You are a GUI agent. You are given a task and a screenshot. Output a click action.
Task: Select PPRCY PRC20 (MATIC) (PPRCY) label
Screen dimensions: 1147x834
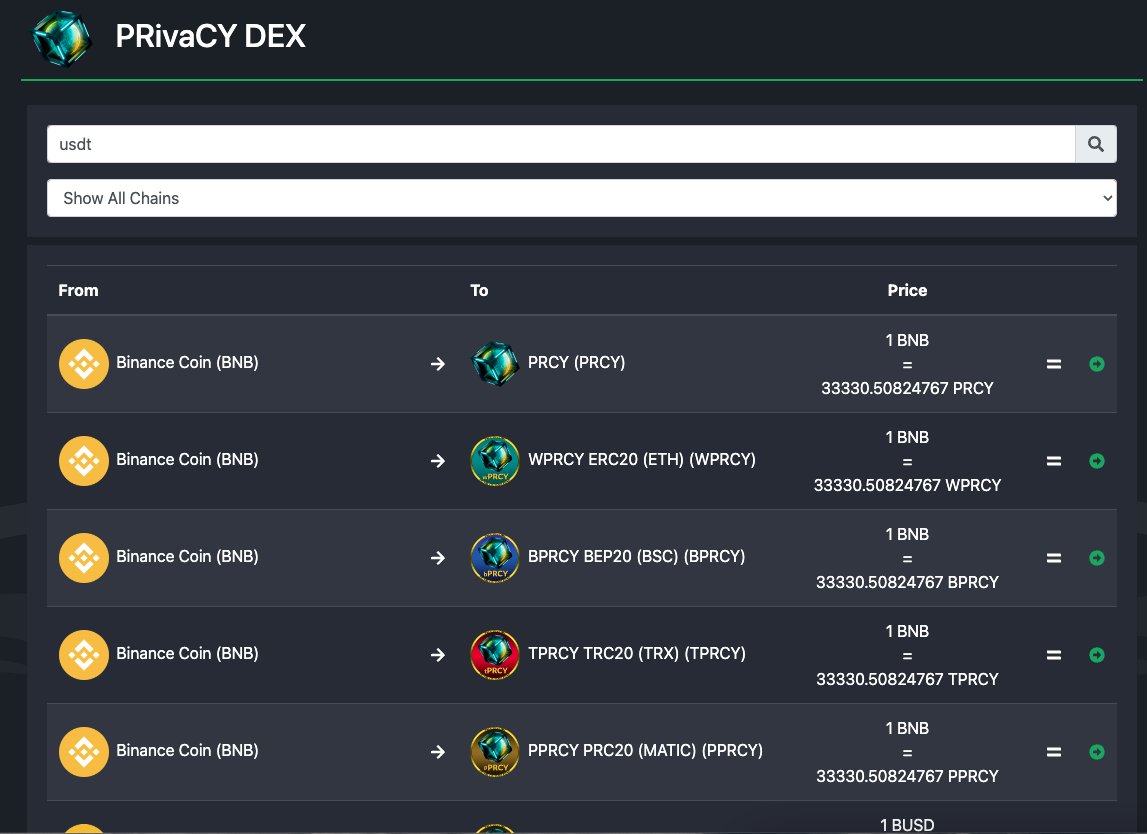[x=645, y=751]
